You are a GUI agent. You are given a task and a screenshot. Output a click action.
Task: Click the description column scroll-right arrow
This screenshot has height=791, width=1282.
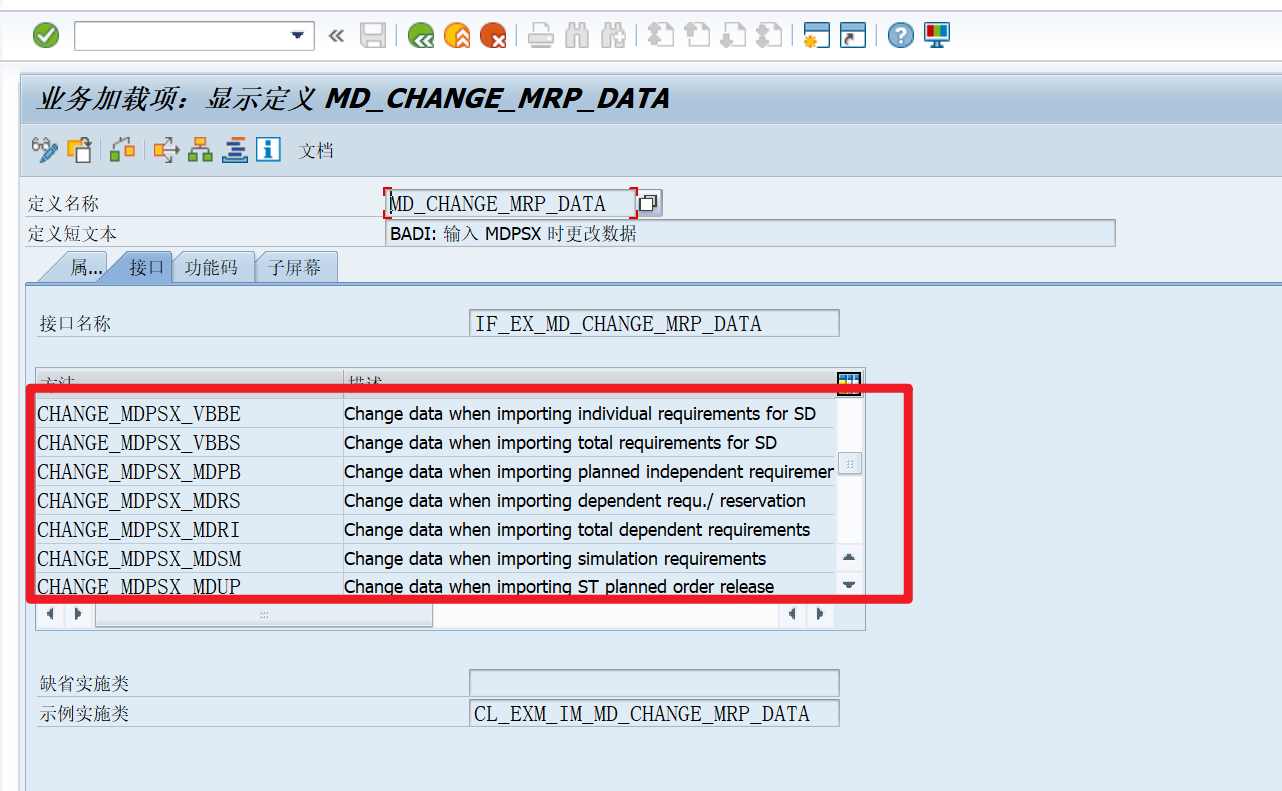(x=819, y=615)
